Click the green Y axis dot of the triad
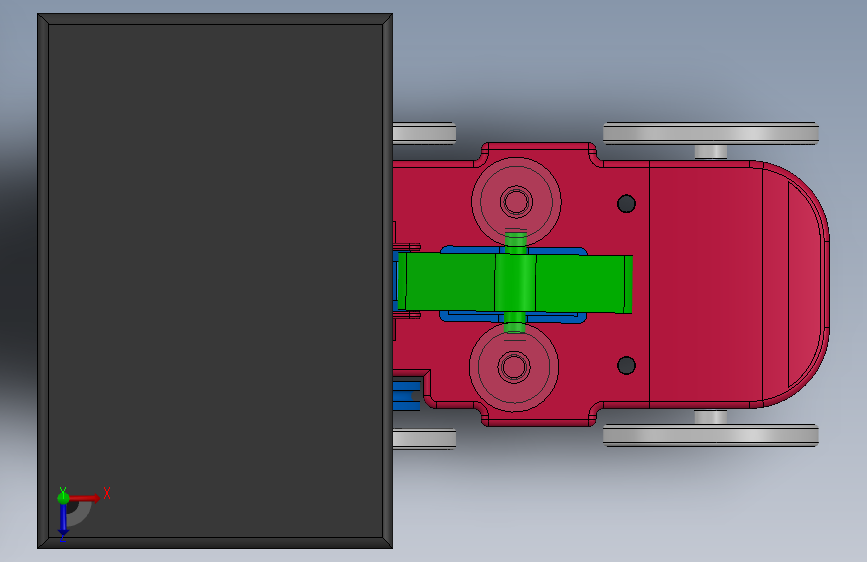 coord(63,497)
